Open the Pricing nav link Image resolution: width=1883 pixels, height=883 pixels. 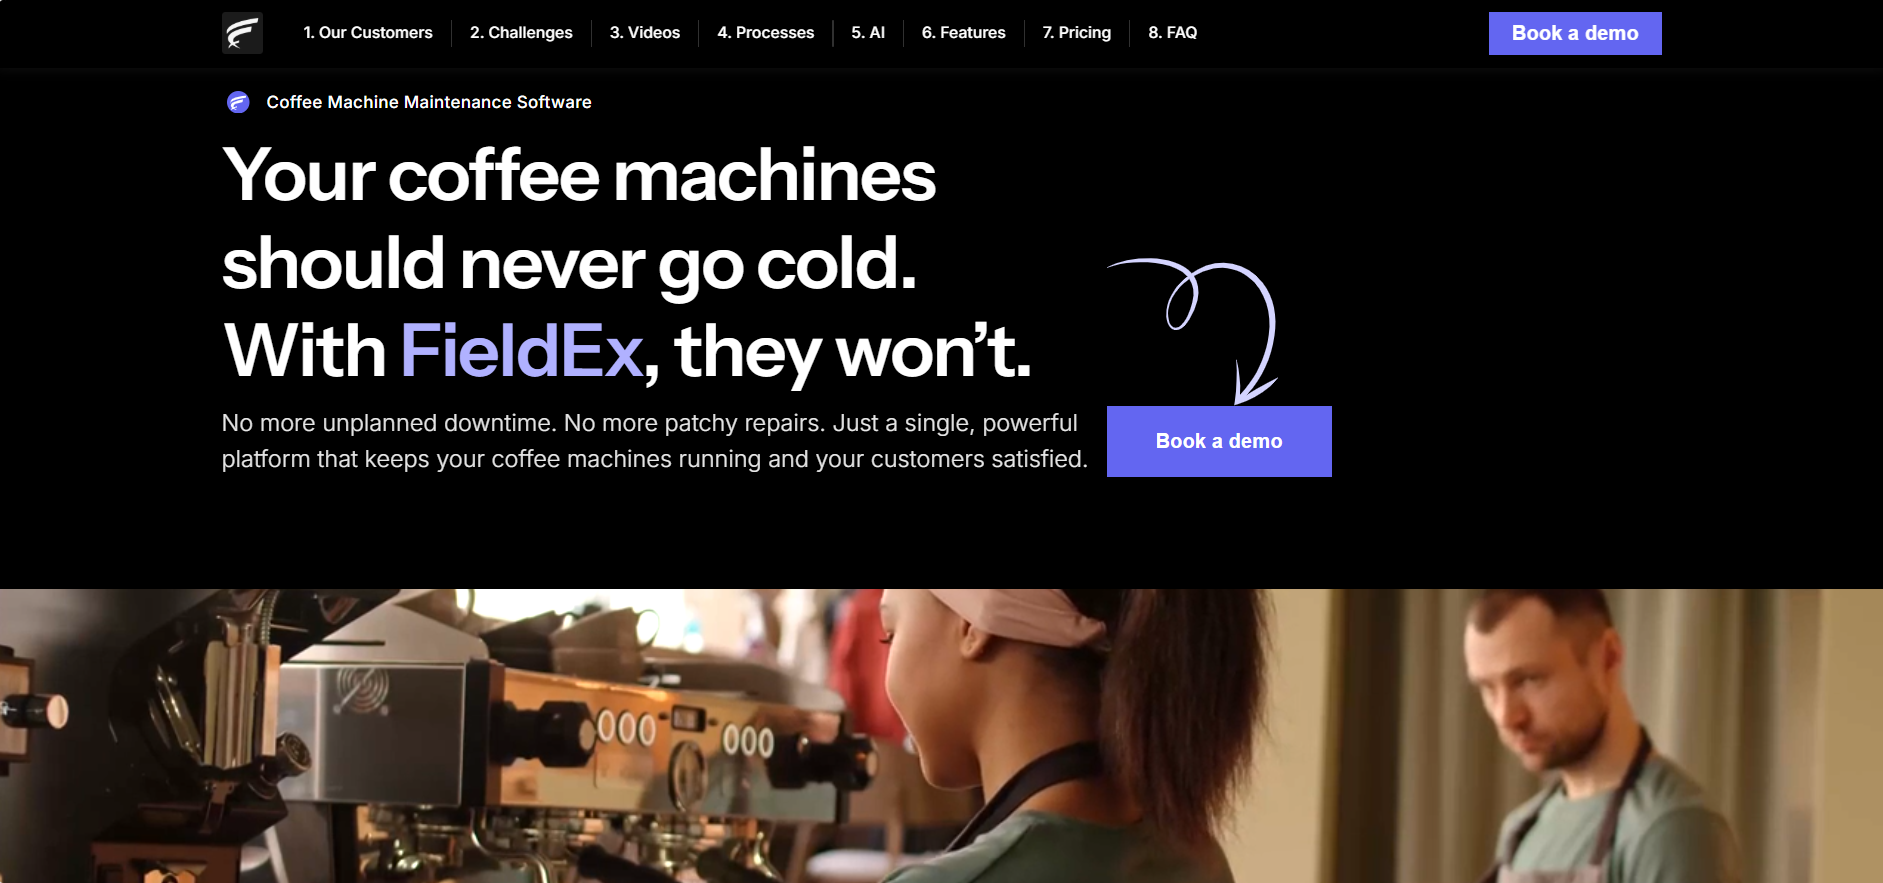[1077, 33]
